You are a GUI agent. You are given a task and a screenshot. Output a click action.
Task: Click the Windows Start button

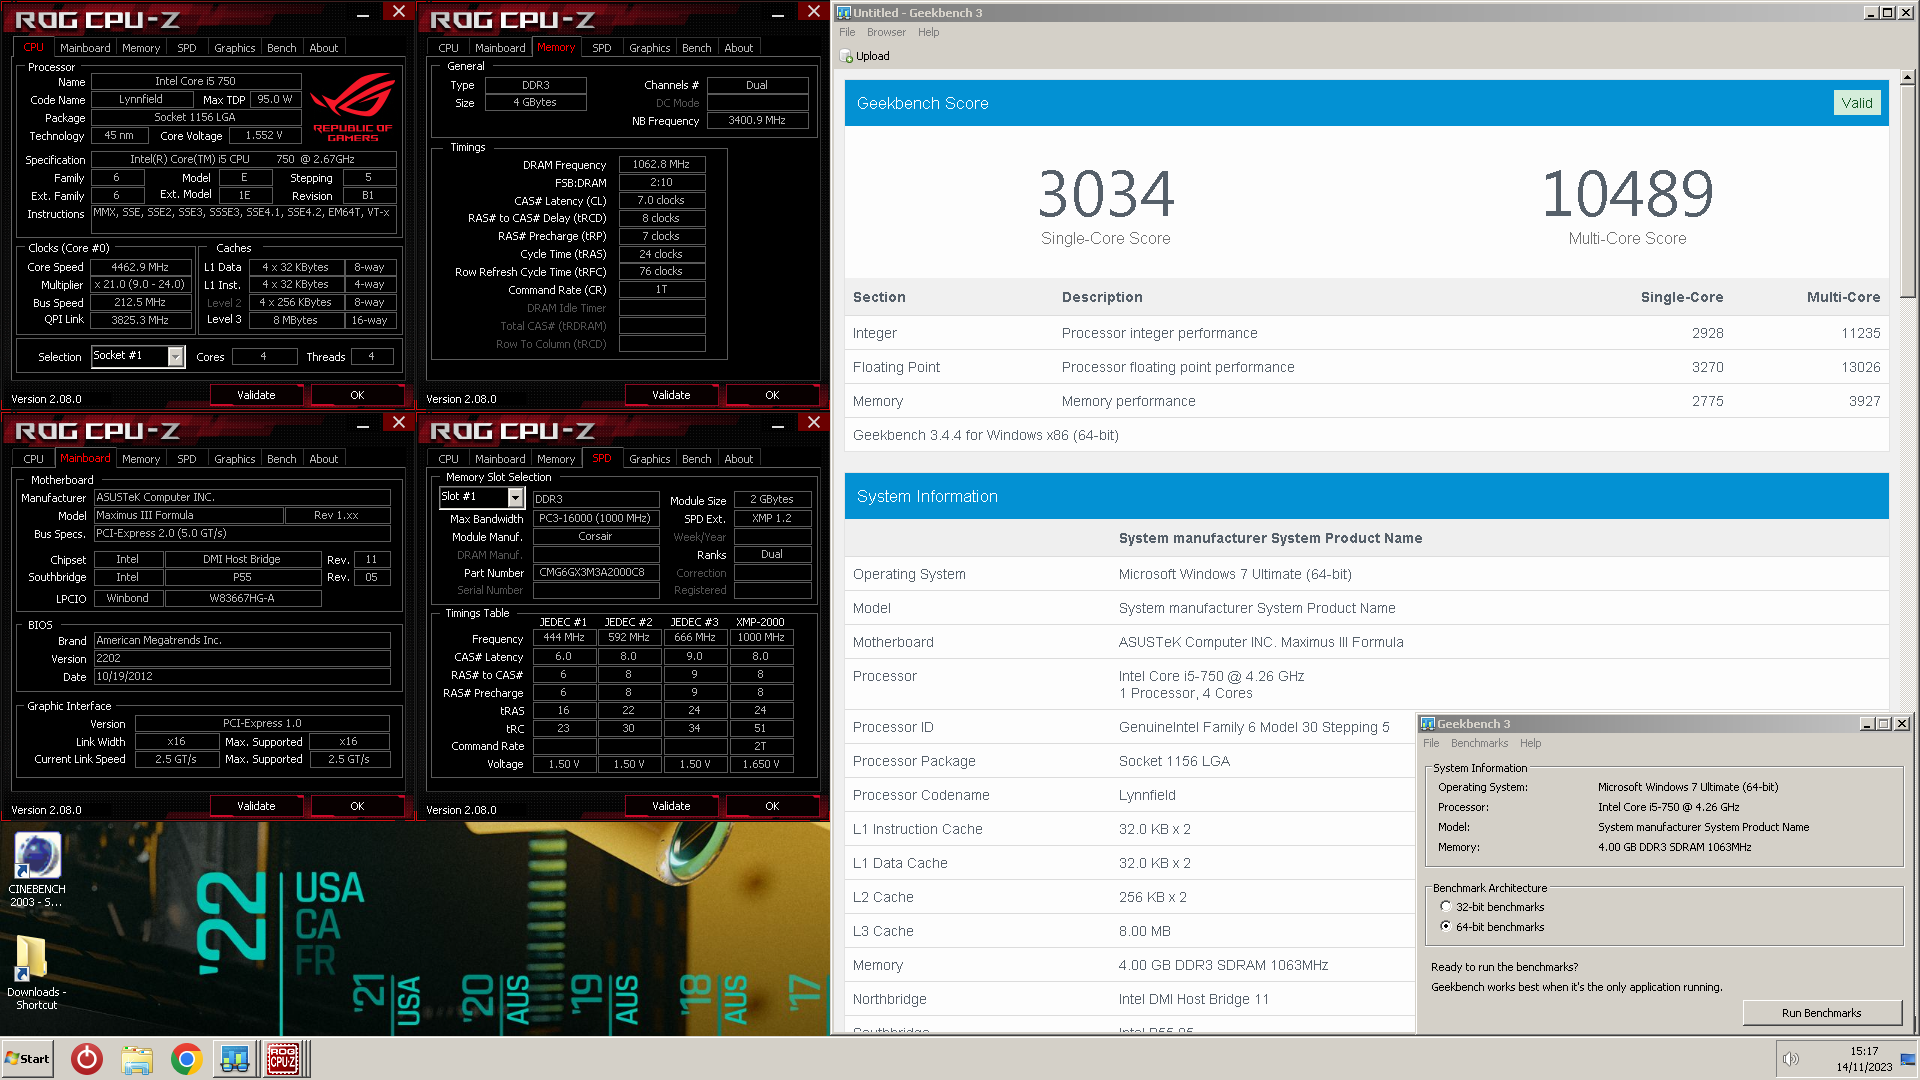click(28, 1059)
